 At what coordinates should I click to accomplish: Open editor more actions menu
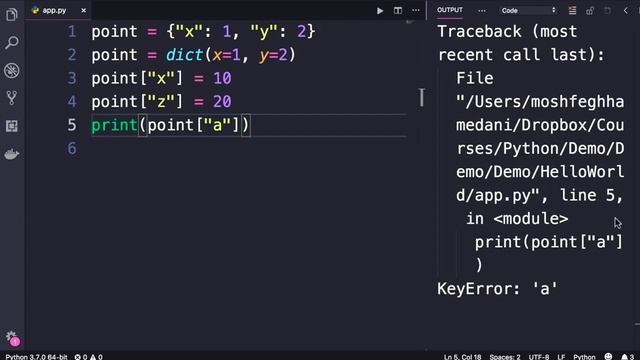point(416,11)
